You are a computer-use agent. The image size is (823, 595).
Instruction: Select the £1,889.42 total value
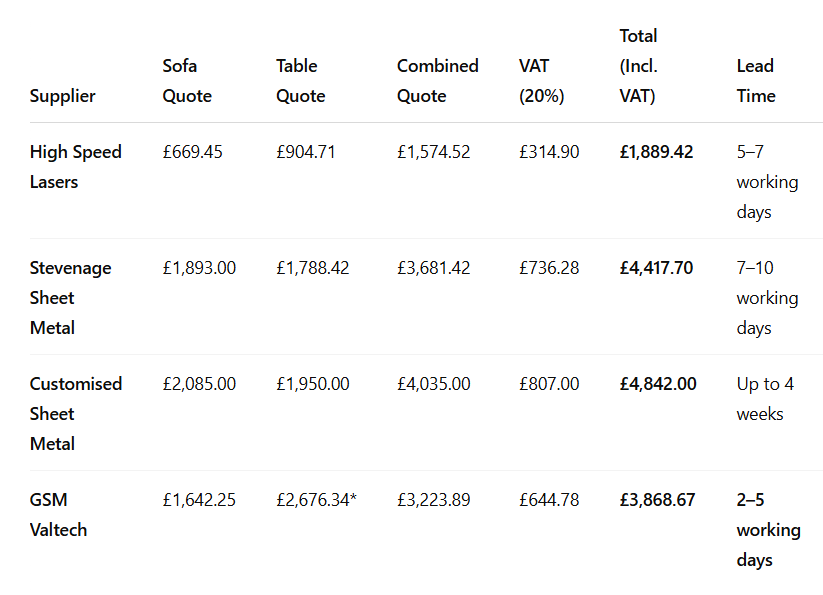click(x=657, y=152)
